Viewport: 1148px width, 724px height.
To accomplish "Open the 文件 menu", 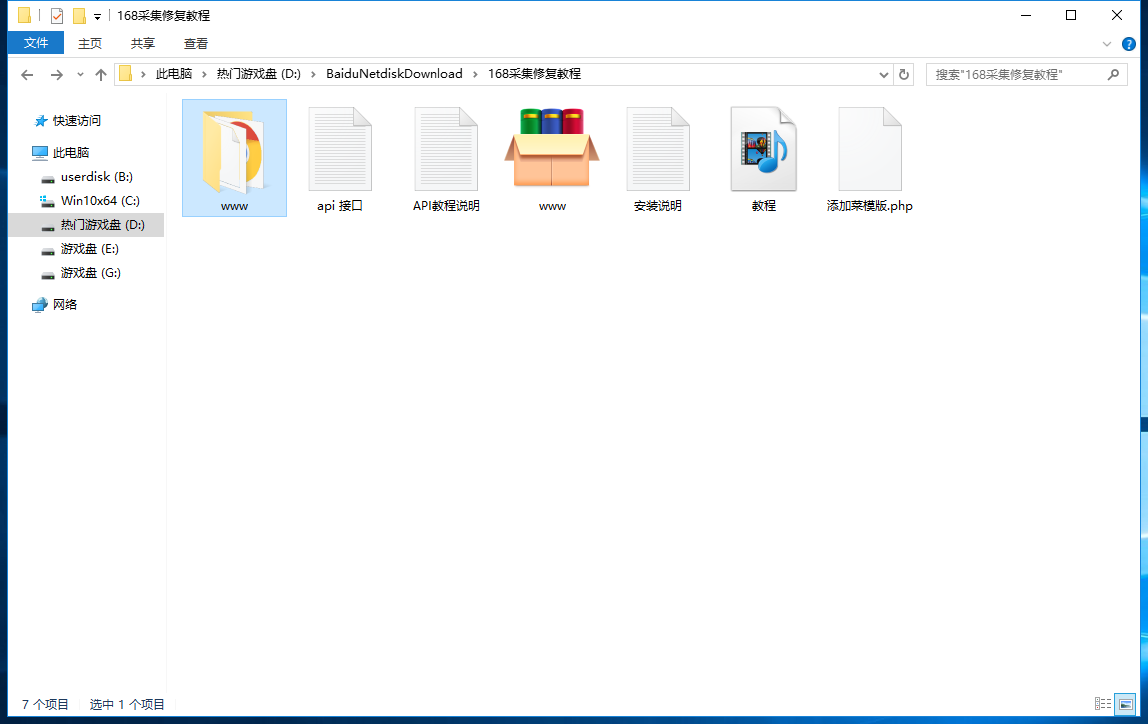I will (36, 43).
